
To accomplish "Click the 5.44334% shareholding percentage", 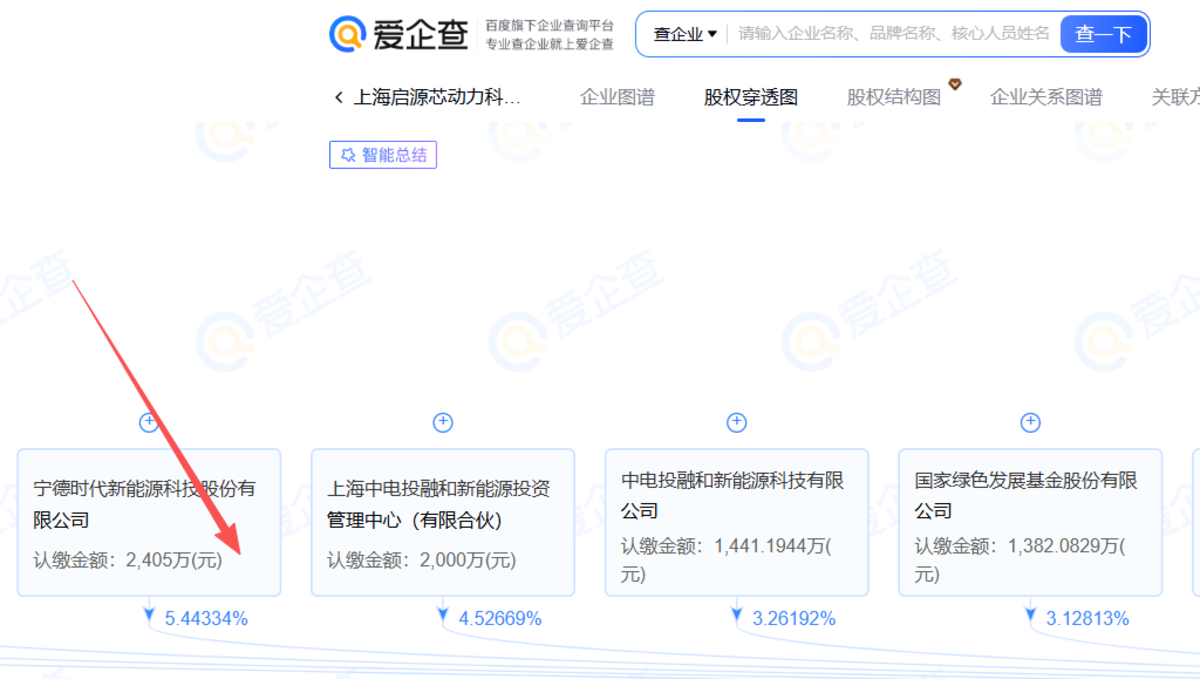I will click(206, 619).
